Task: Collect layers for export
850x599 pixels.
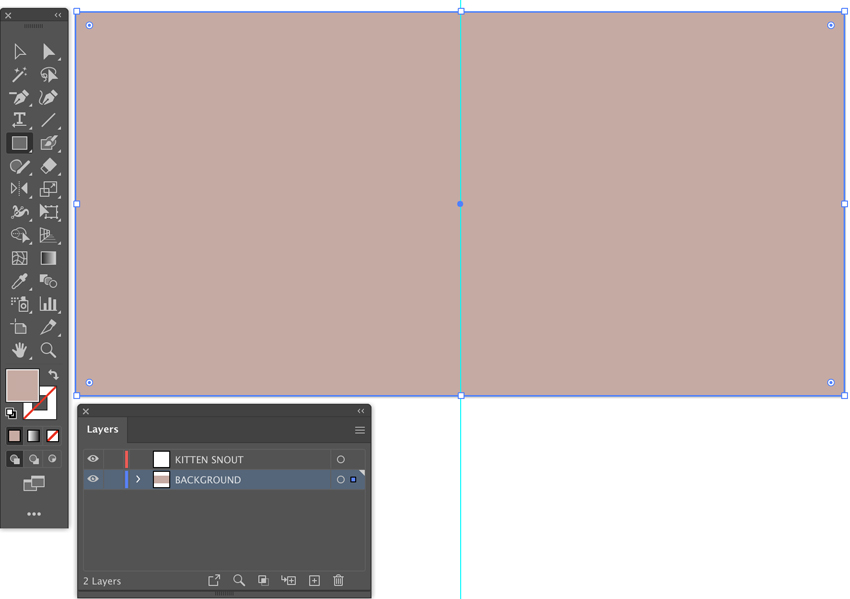Action: 214,581
